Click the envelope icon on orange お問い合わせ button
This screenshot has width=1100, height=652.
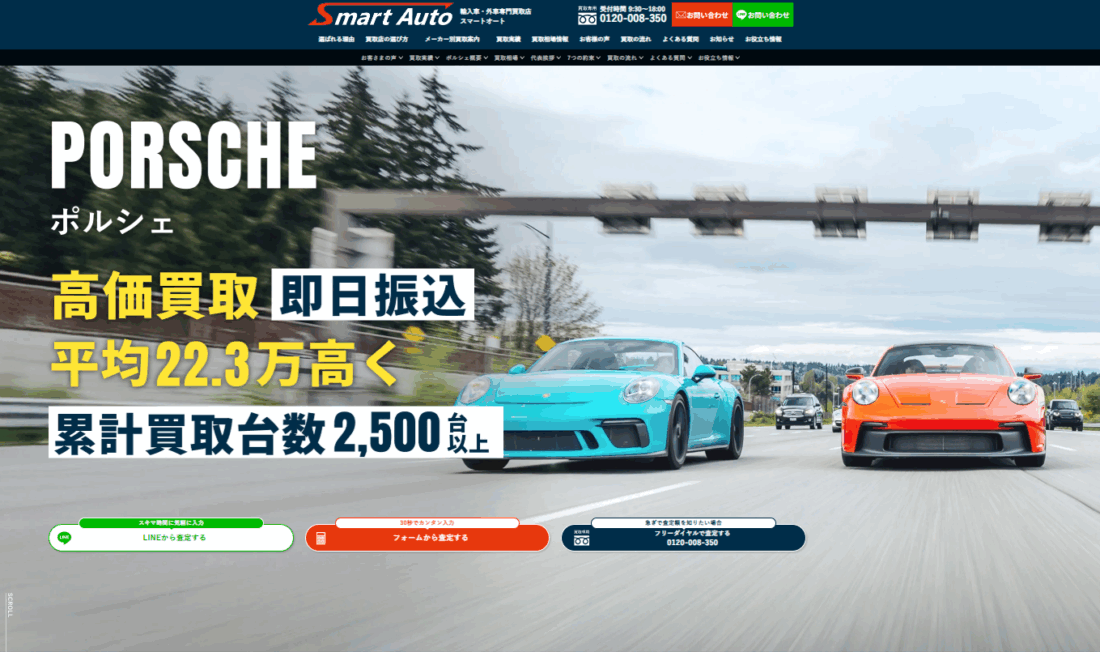679,15
